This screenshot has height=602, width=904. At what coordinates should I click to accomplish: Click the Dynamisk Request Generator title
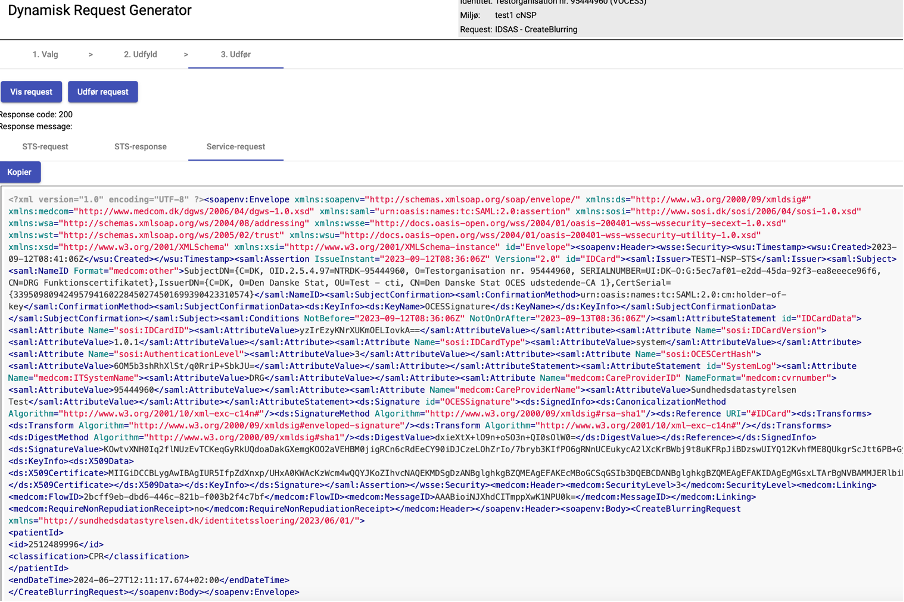click(x=96, y=11)
